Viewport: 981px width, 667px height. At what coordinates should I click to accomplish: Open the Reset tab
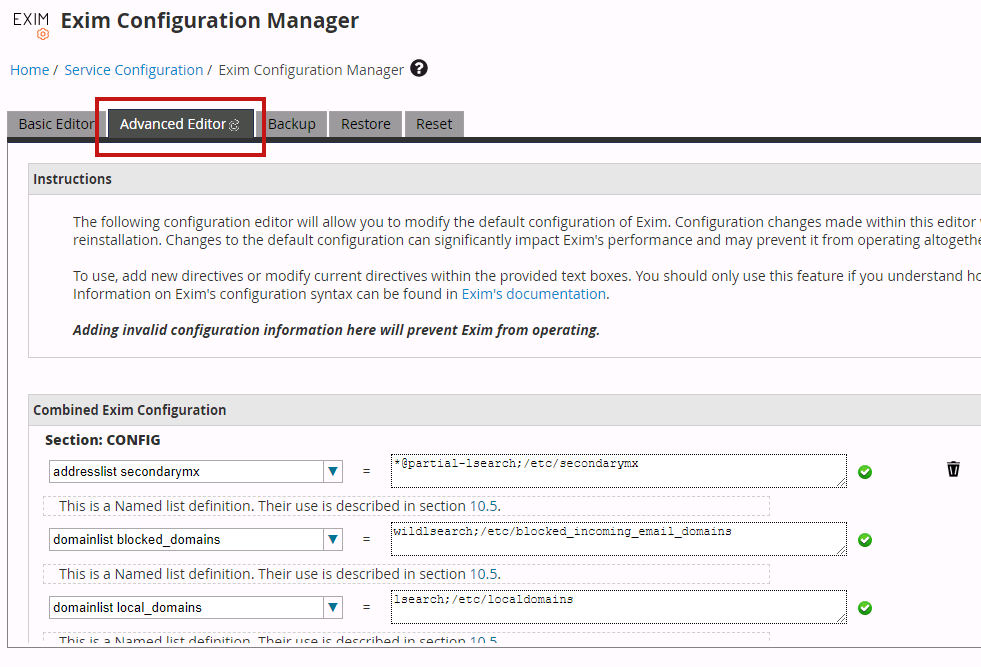coord(434,124)
